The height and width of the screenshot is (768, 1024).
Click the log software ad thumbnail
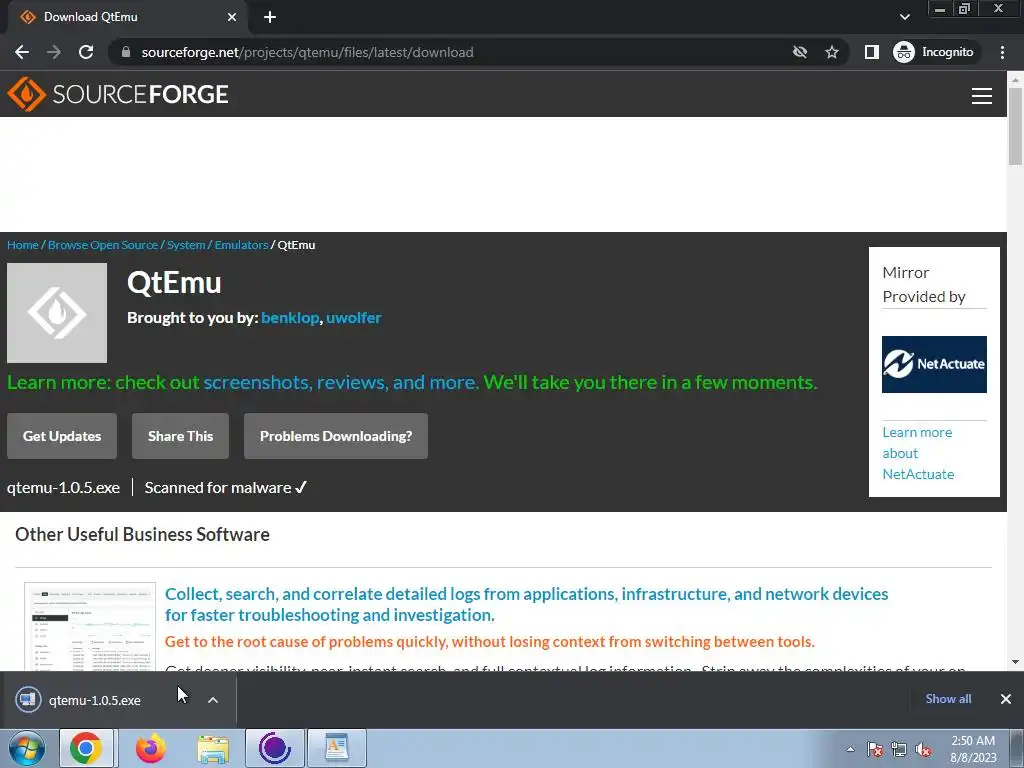tap(90, 627)
